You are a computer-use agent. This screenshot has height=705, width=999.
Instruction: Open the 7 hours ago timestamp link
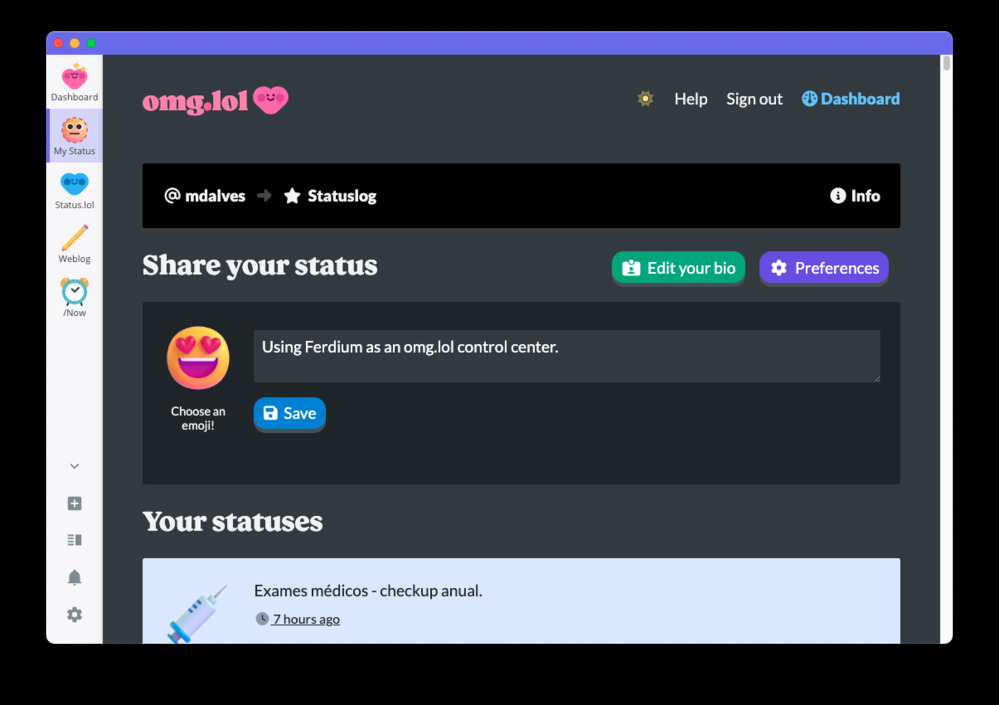305,619
